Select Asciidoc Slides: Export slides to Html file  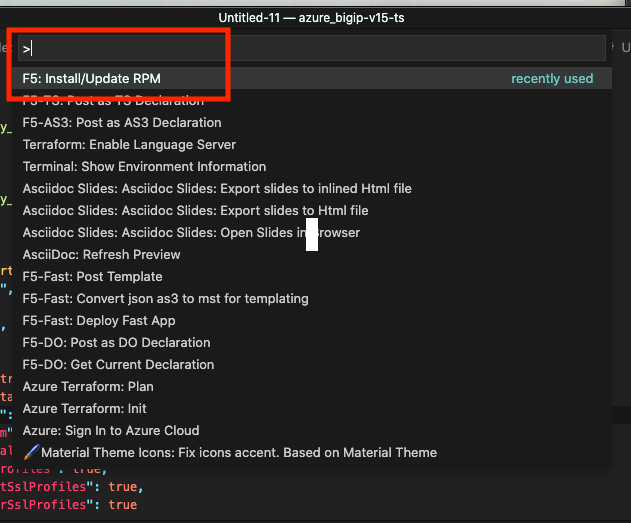pos(195,210)
